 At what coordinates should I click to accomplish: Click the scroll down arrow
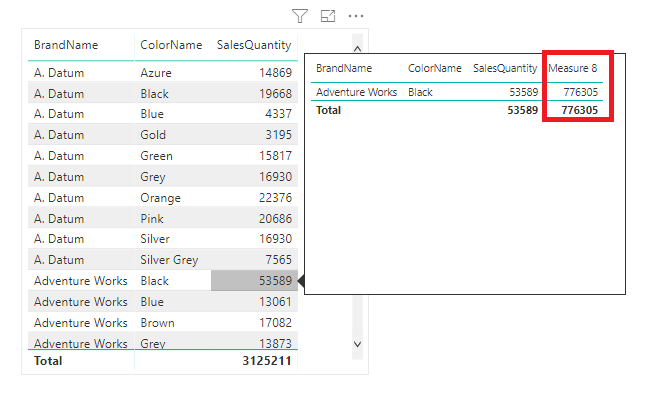[x=358, y=344]
